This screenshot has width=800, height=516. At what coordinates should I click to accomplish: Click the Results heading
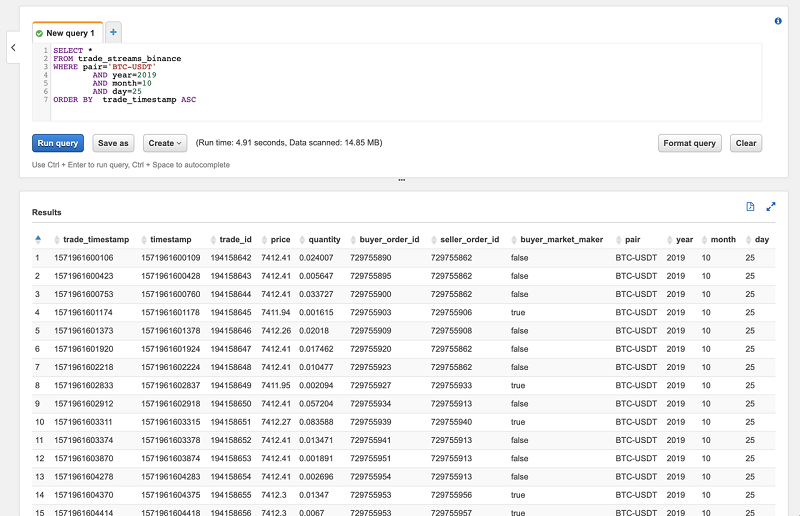[46, 212]
